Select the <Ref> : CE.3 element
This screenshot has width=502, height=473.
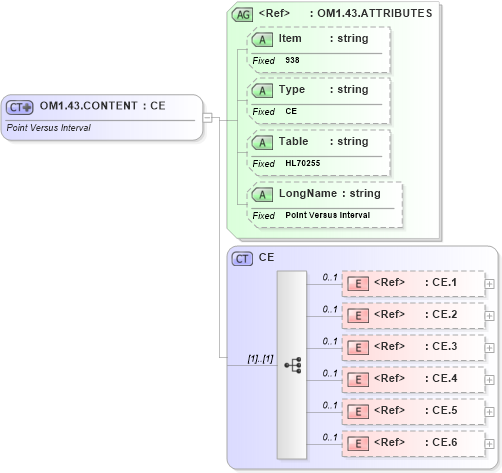[413, 347]
